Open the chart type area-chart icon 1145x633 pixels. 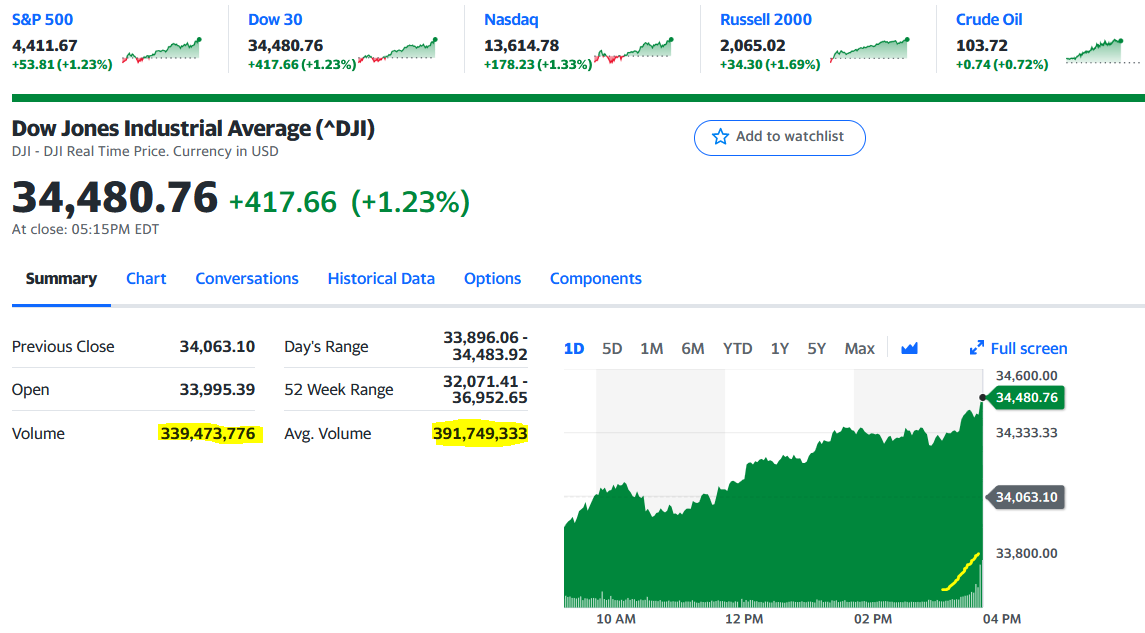909,348
